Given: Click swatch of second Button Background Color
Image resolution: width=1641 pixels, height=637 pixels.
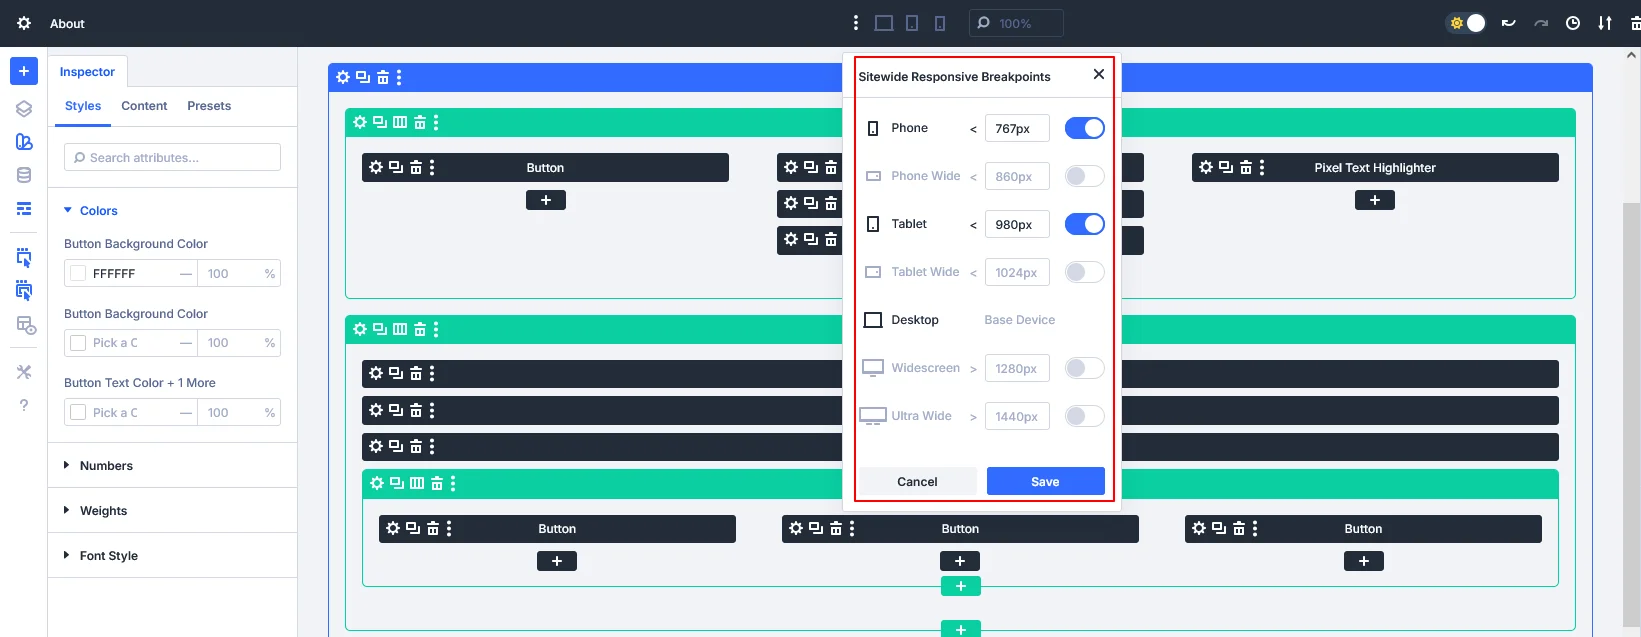Looking at the screenshot, I should pos(78,343).
